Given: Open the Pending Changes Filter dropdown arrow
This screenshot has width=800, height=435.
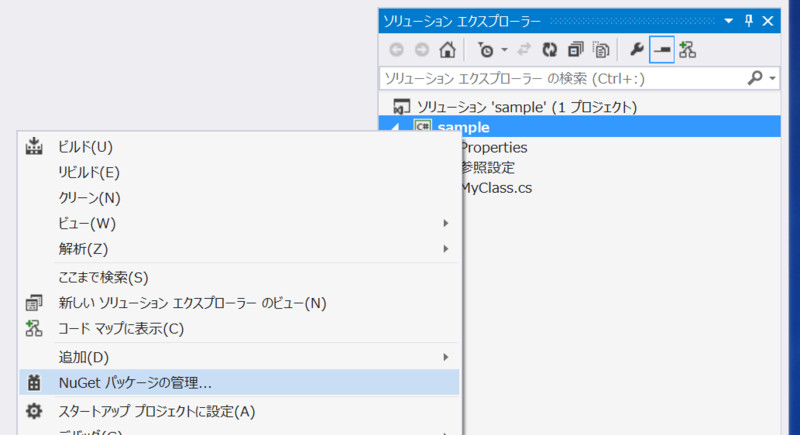Looking at the screenshot, I should tap(504, 50).
